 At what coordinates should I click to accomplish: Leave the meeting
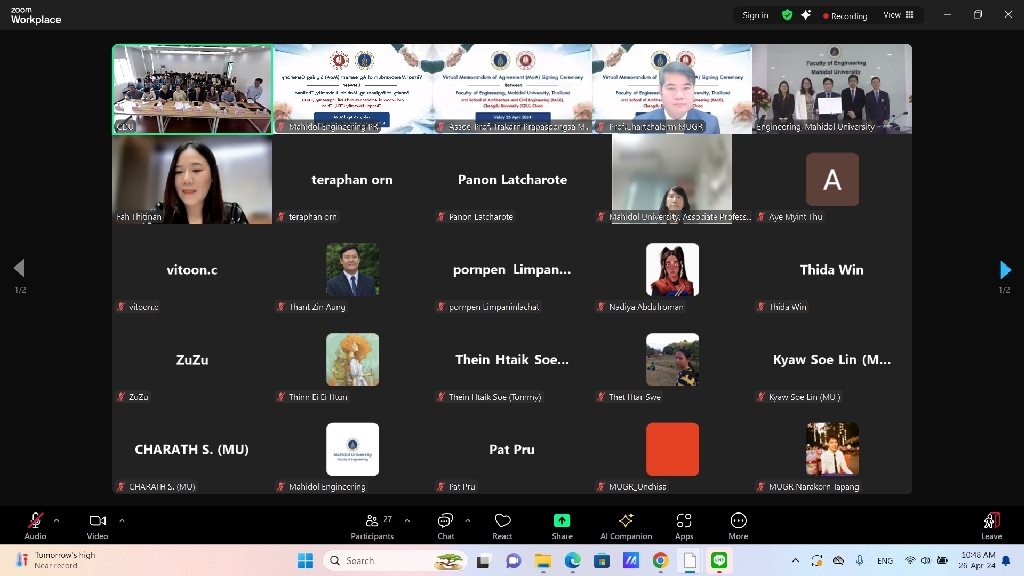click(991, 524)
